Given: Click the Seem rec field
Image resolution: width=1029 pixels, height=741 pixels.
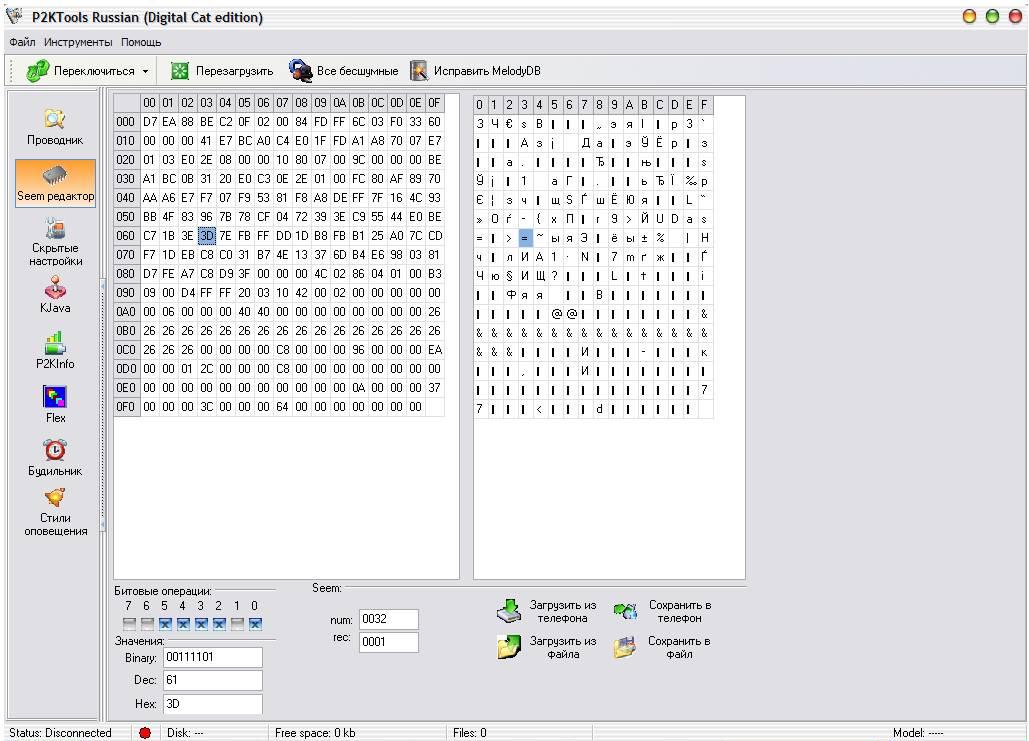Looking at the screenshot, I should coord(388,642).
